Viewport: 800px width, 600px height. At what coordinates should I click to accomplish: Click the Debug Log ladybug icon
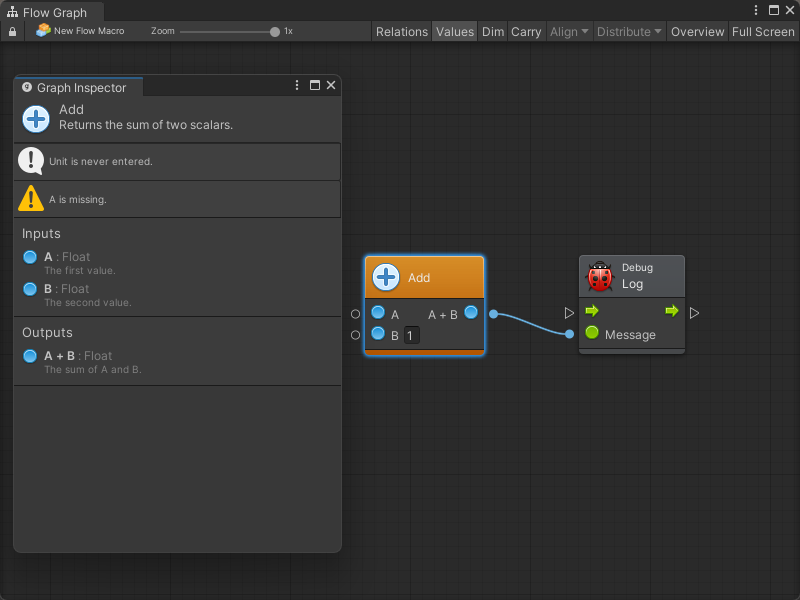[600, 276]
